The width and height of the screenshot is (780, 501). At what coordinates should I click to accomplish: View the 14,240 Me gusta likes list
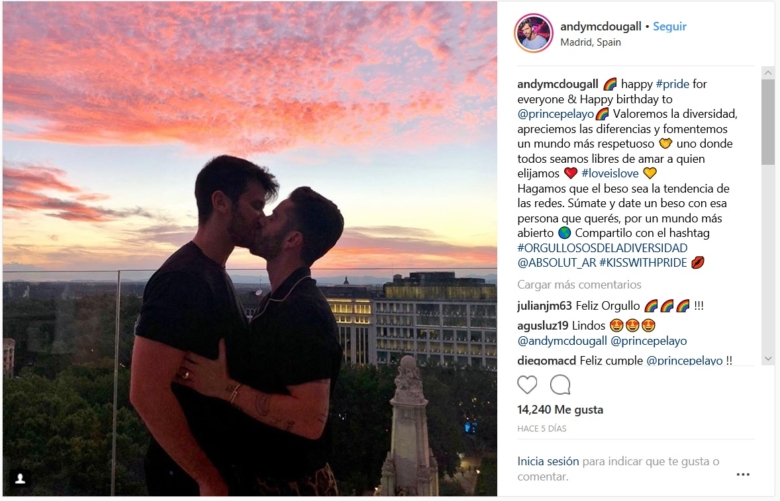coord(560,409)
